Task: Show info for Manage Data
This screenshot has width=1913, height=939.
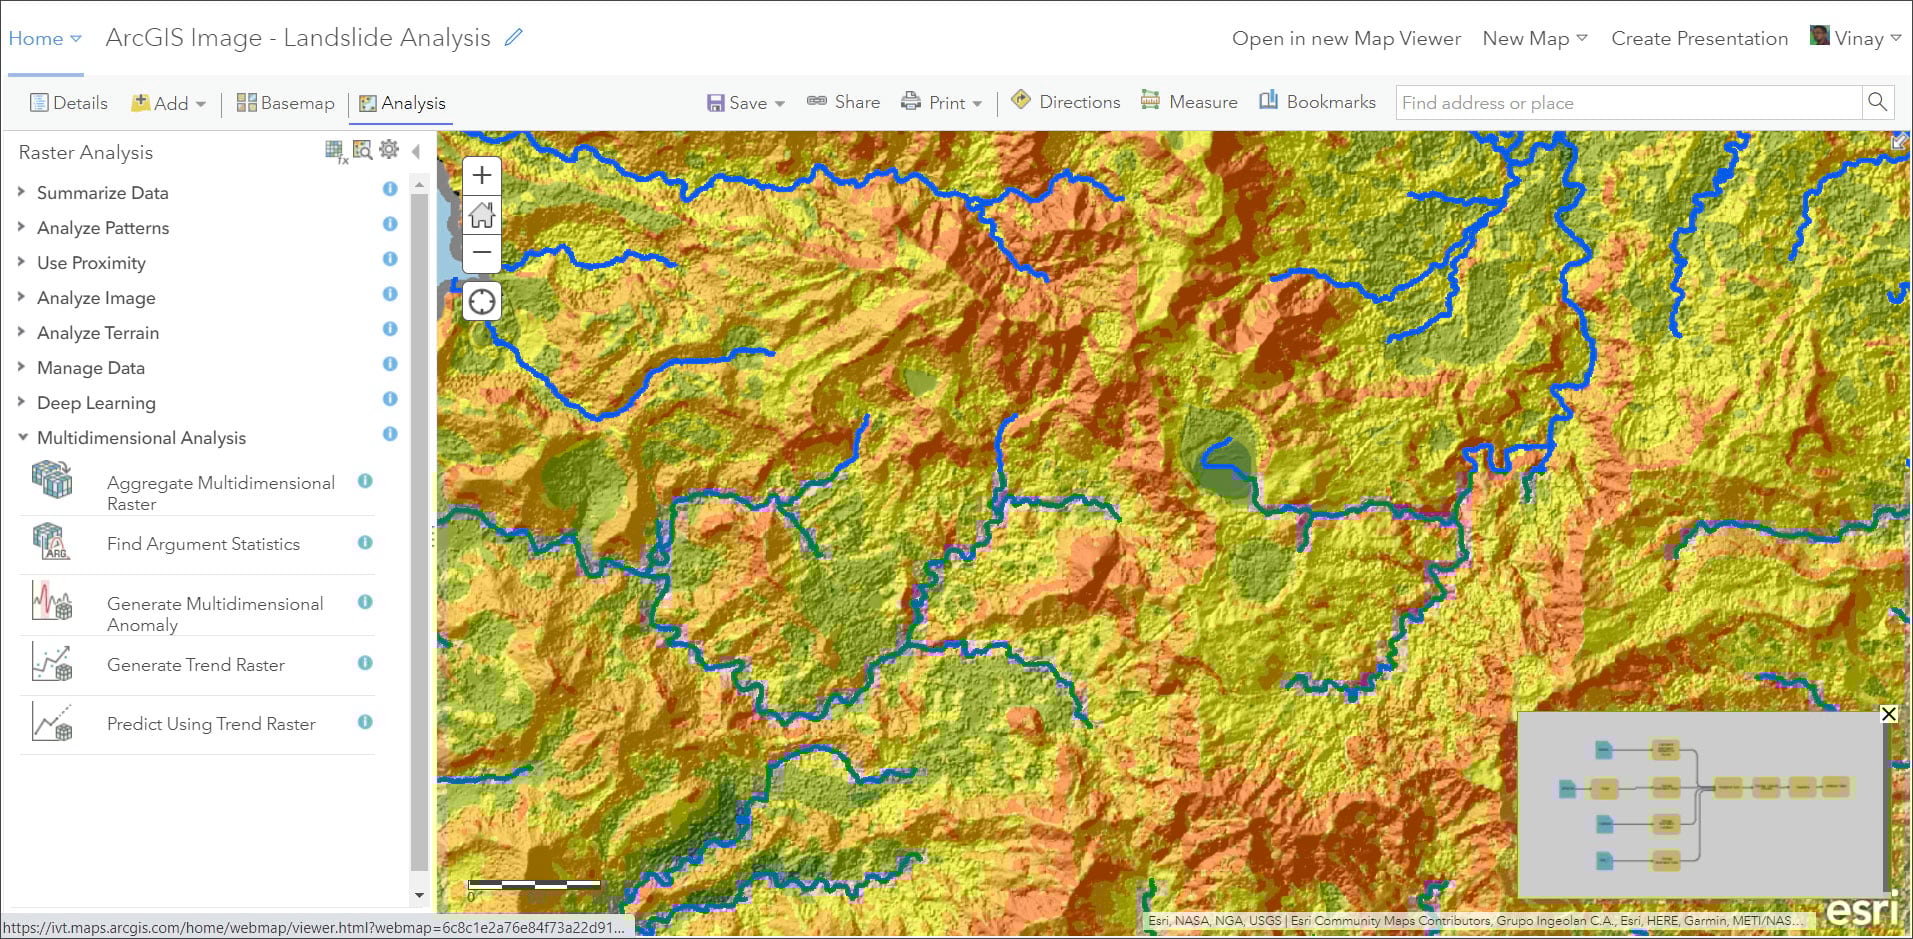Action: click(390, 364)
